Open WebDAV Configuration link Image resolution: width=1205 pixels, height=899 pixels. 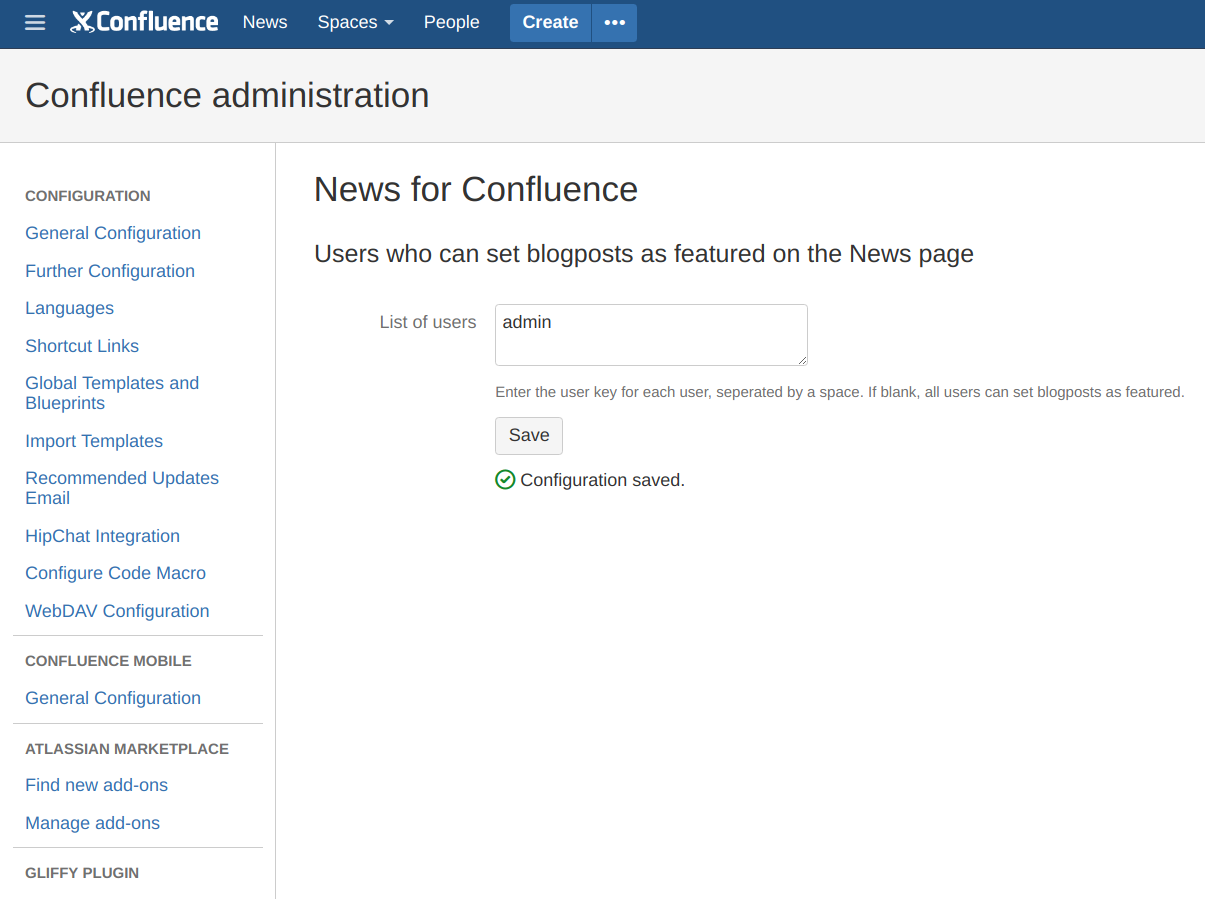point(117,611)
